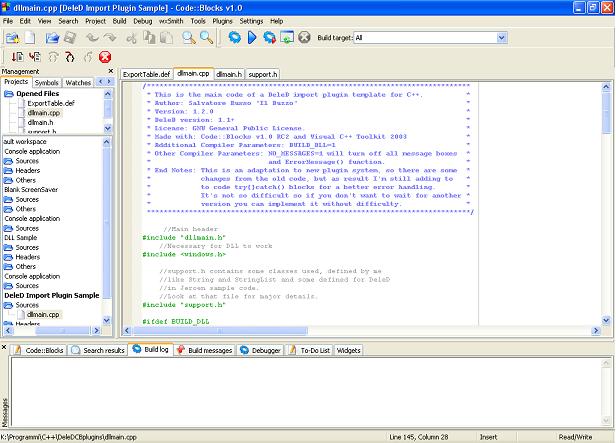Screen dimensions: 616x443
Task: Open the Build target dropdown
Action: pyautogui.click(x=501, y=38)
